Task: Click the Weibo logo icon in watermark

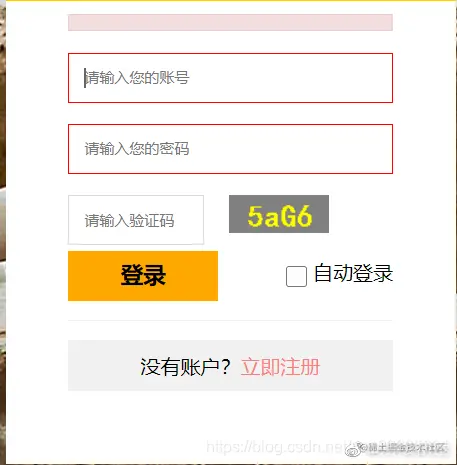Action: point(354,450)
